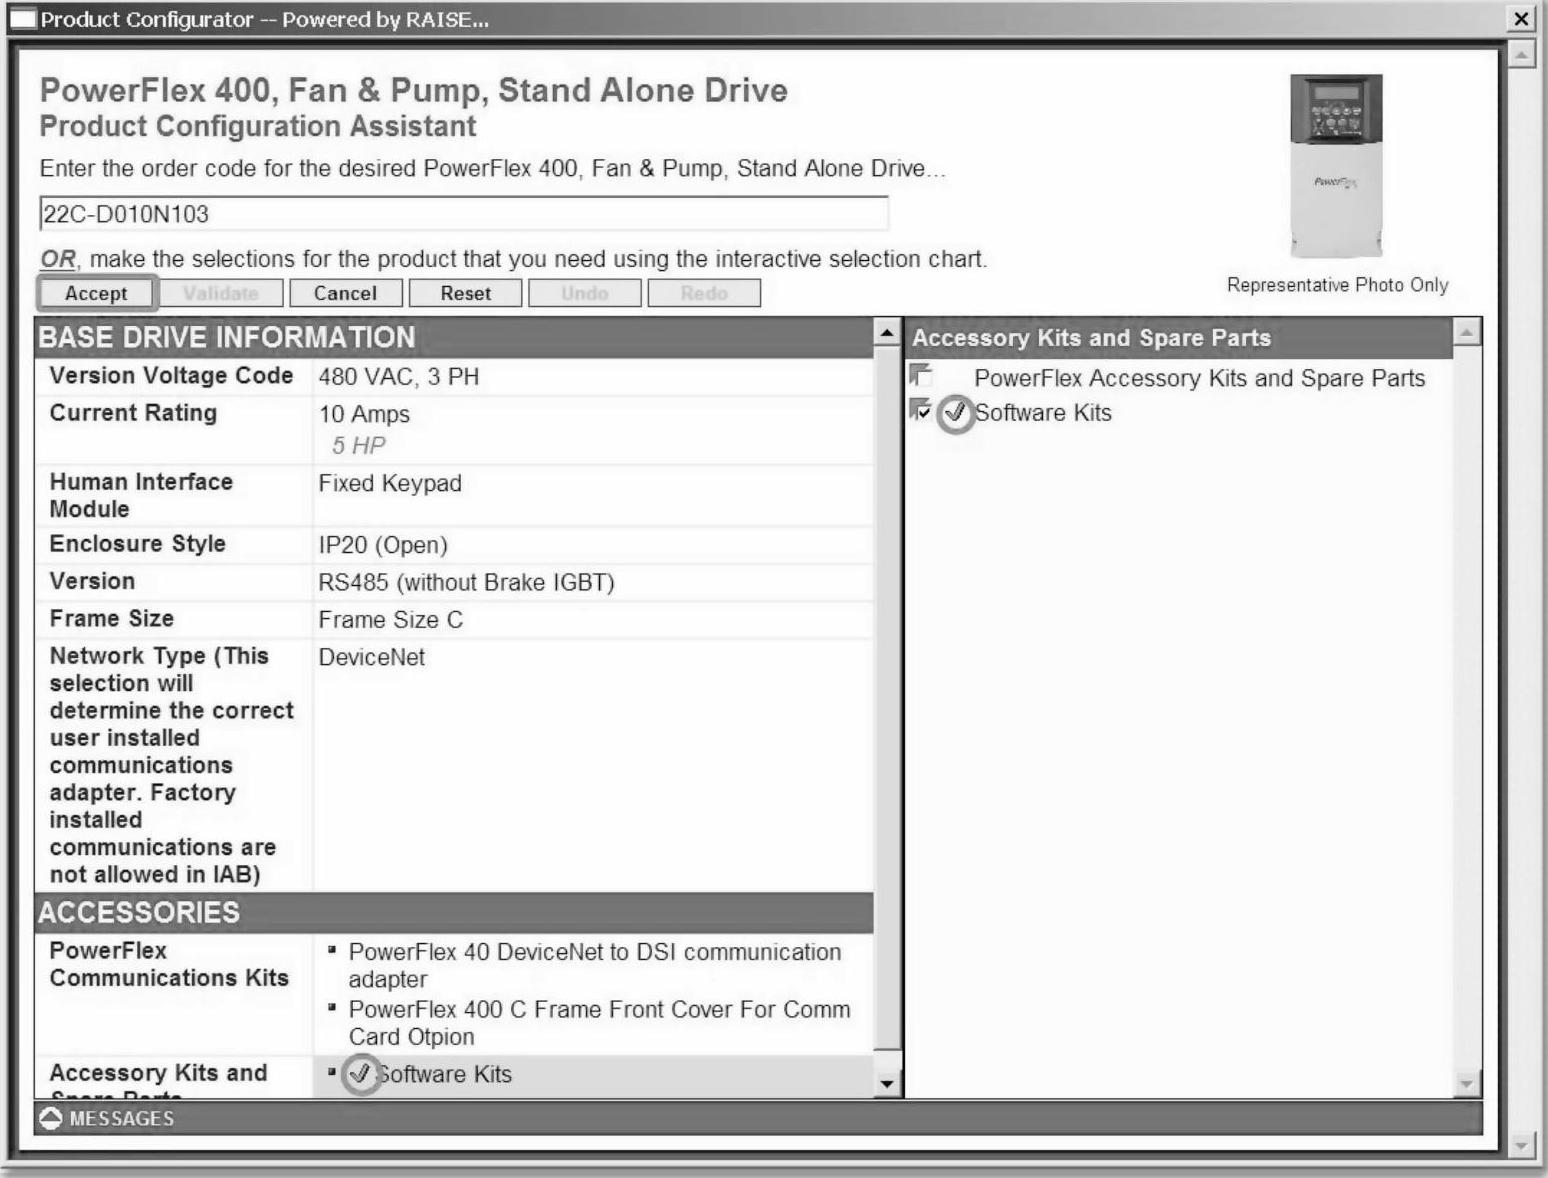Viewport: 1548px width, 1178px height.
Task: Click the greyed-out Validate button
Action: 220,293
